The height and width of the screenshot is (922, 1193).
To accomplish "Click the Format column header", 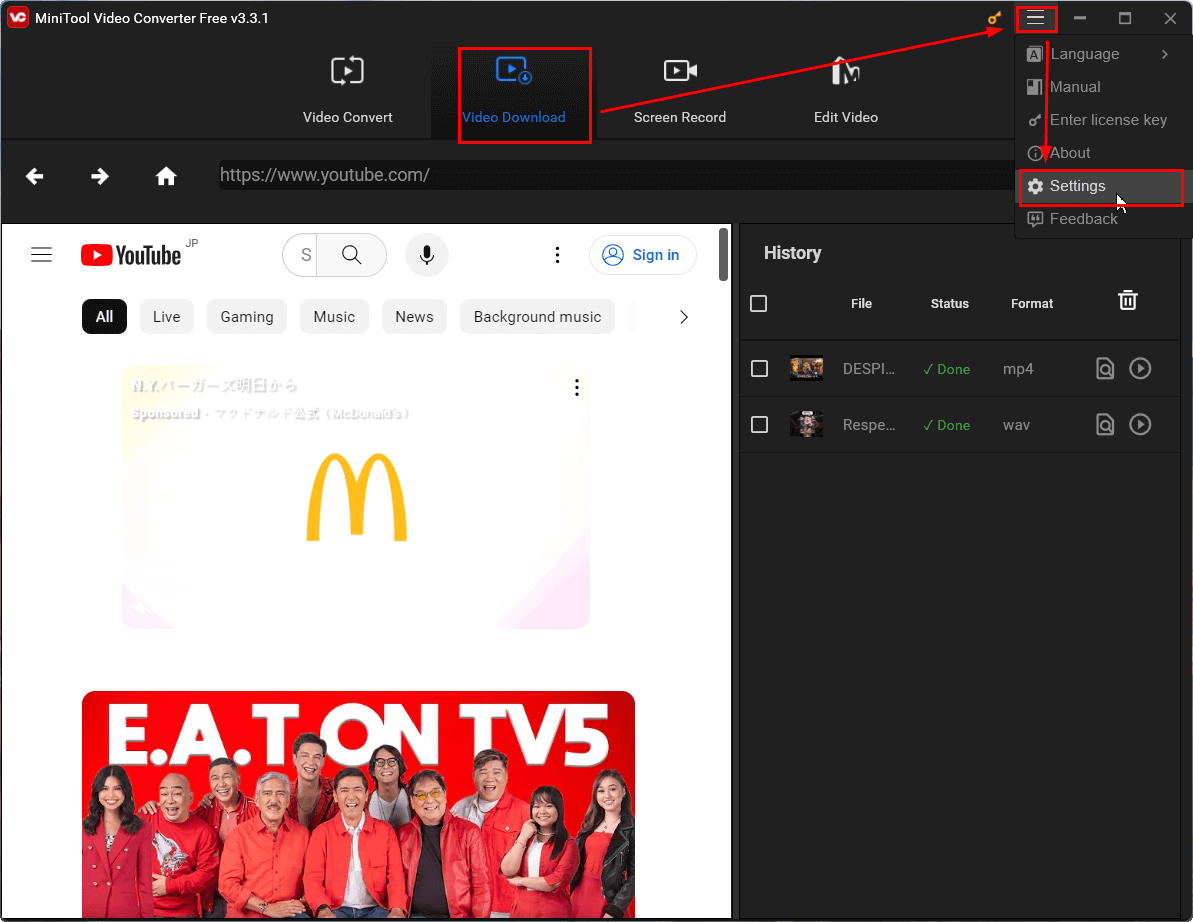I will pos(1032,304).
